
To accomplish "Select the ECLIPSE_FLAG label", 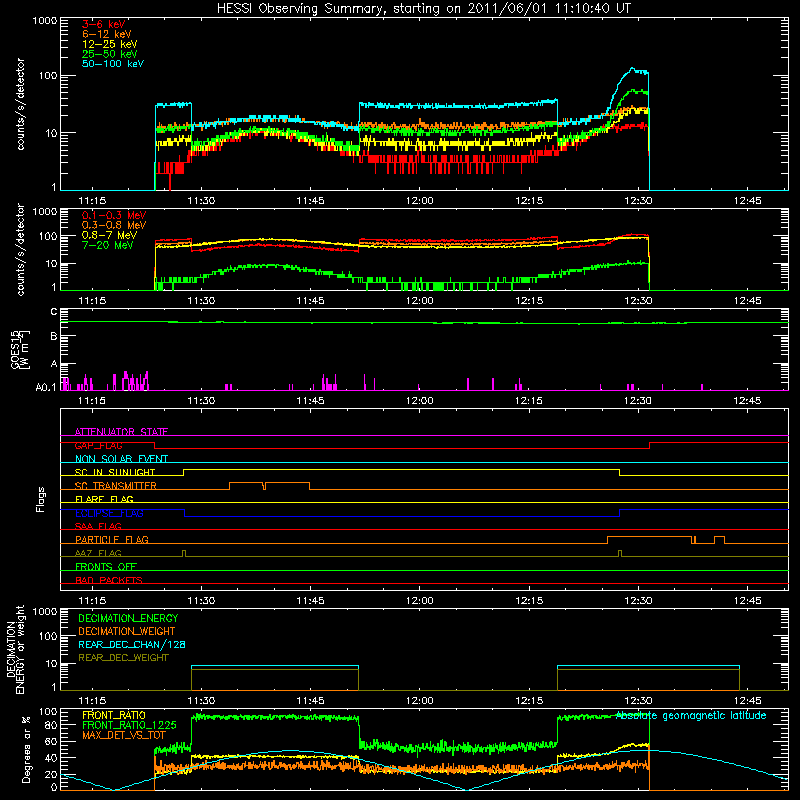I will point(109,513).
